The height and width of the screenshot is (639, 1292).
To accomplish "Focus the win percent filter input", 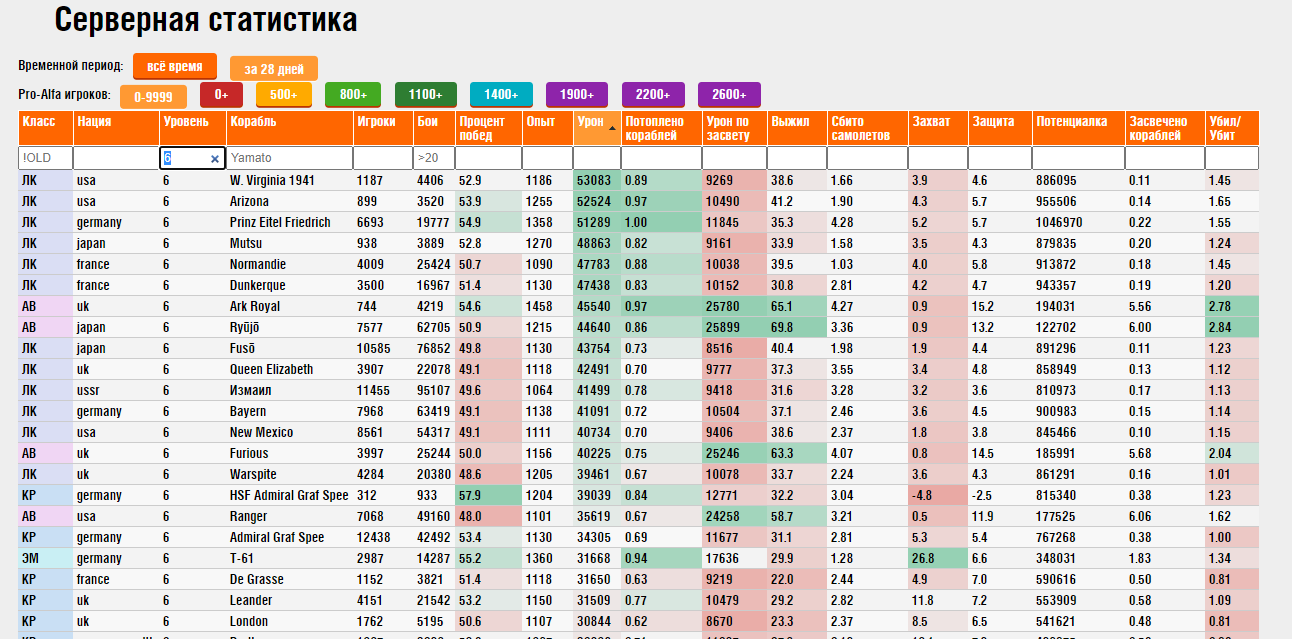I will click(x=488, y=158).
